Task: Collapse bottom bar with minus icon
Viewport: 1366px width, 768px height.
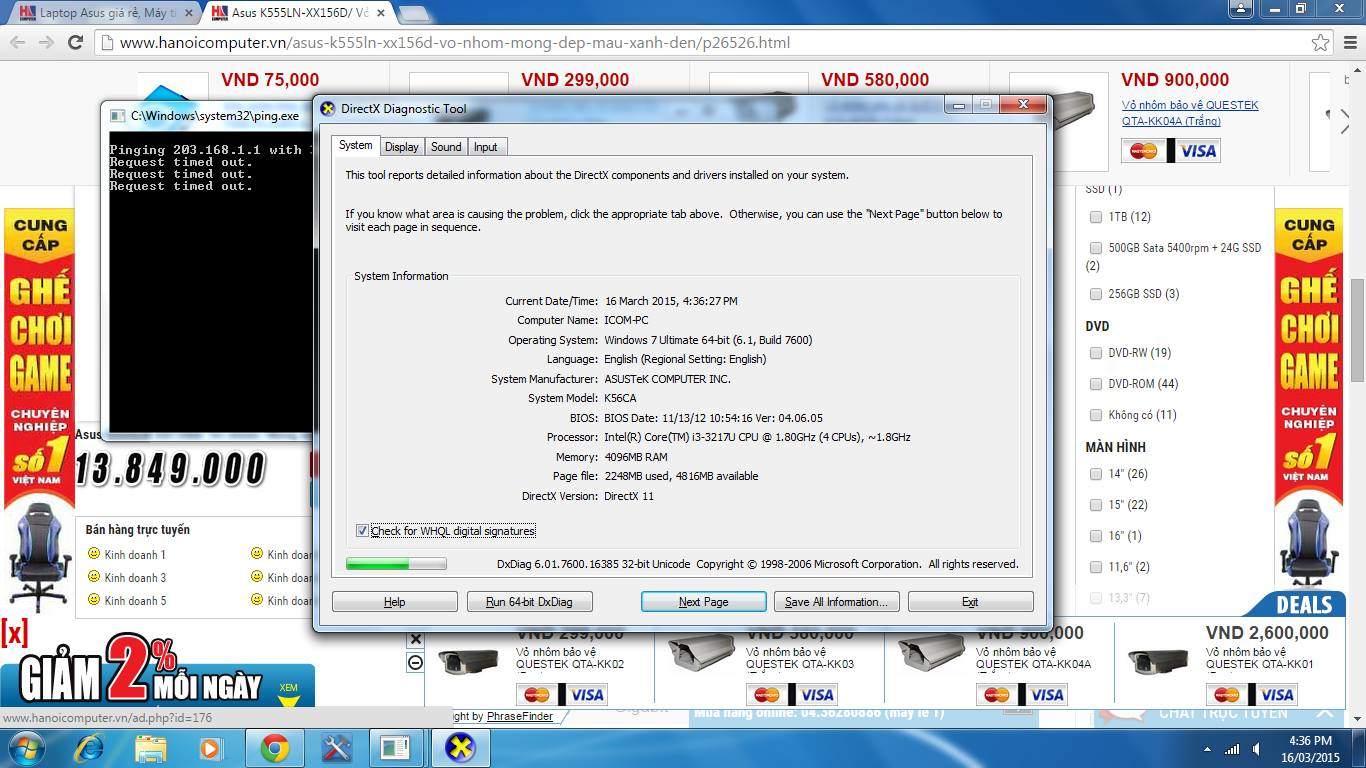Action: pyautogui.click(x=416, y=662)
